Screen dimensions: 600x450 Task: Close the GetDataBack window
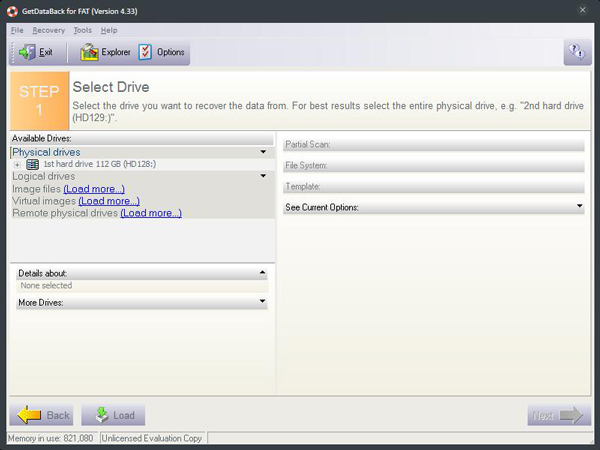point(582,10)
